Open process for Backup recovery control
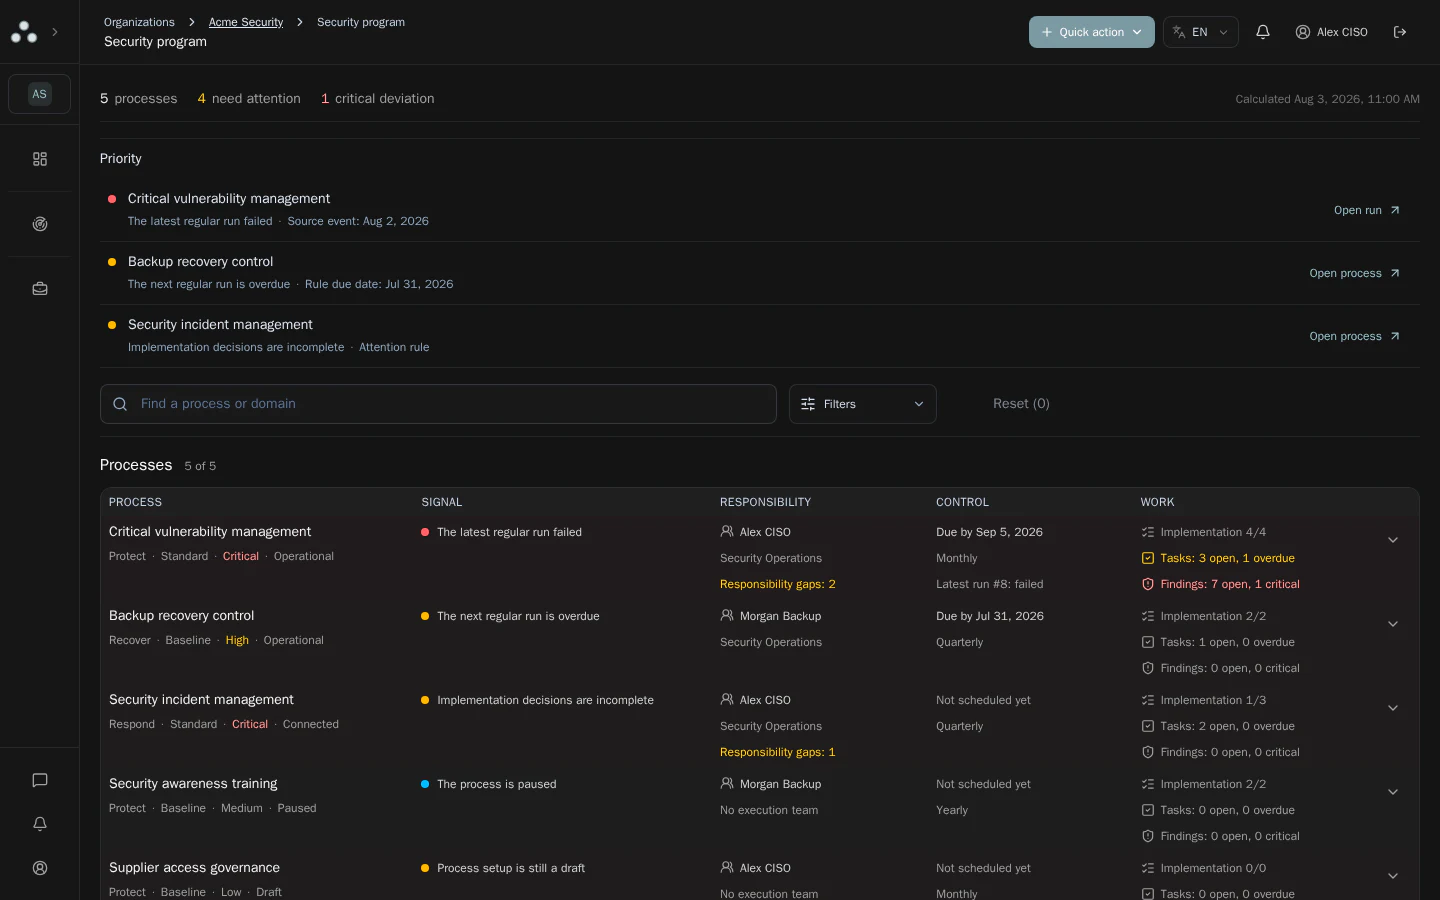1440x900 pixels. (1355, 273)
